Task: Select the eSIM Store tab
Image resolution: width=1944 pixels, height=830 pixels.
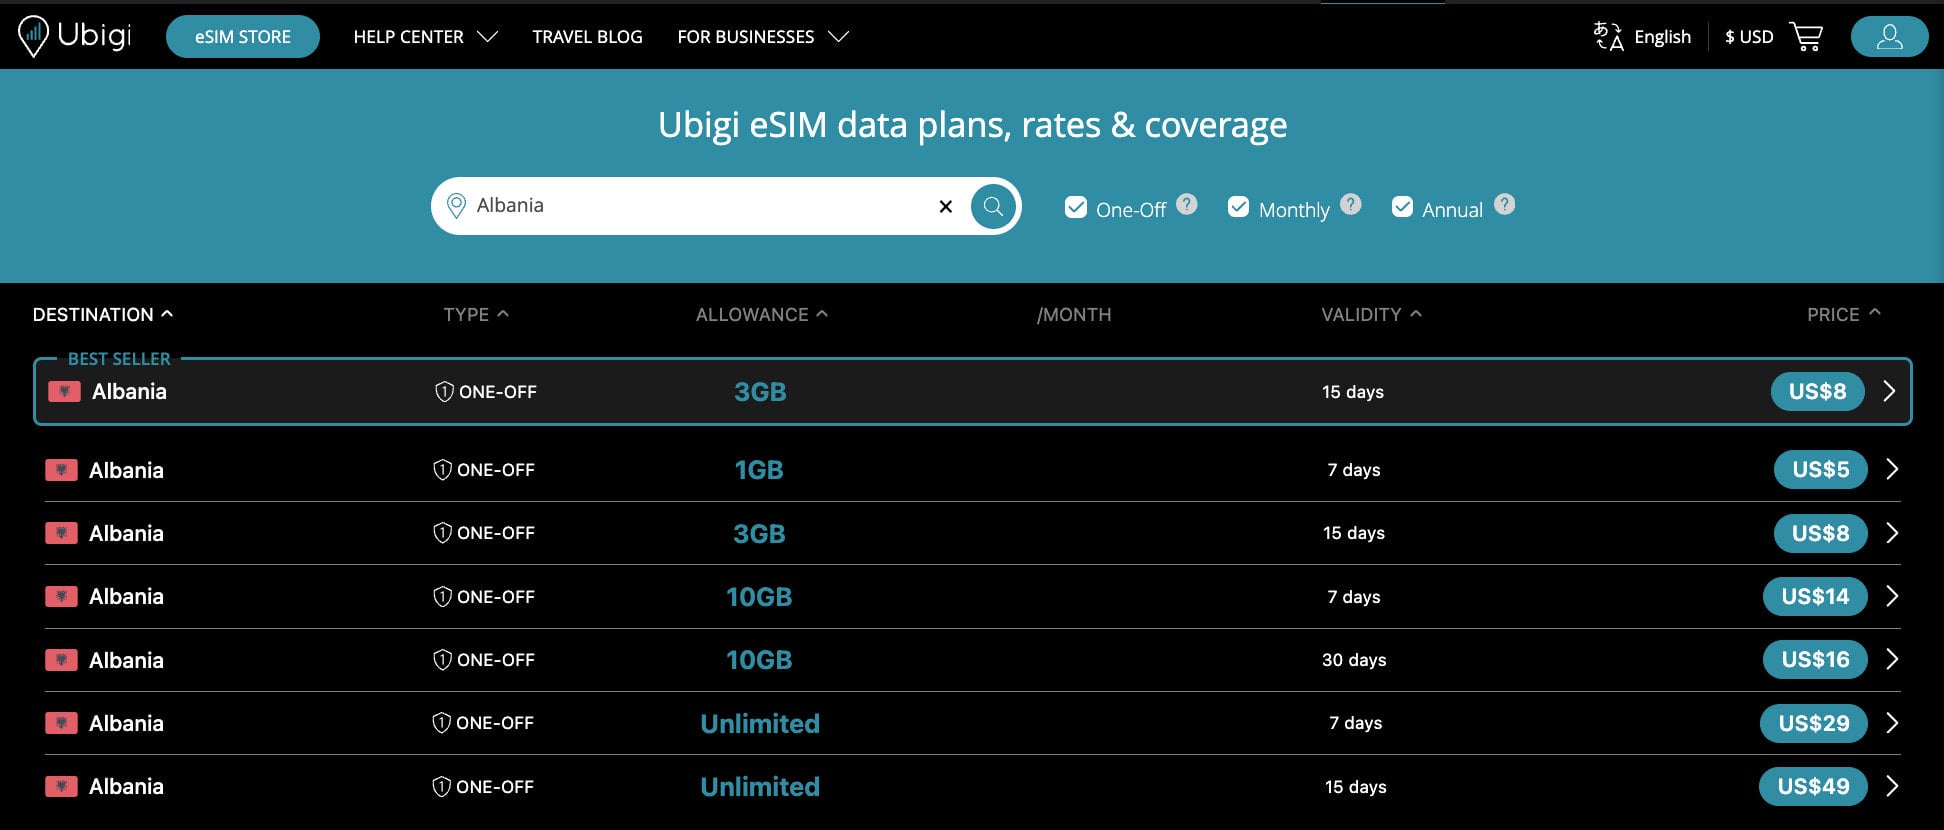Action: click(243, 37)
